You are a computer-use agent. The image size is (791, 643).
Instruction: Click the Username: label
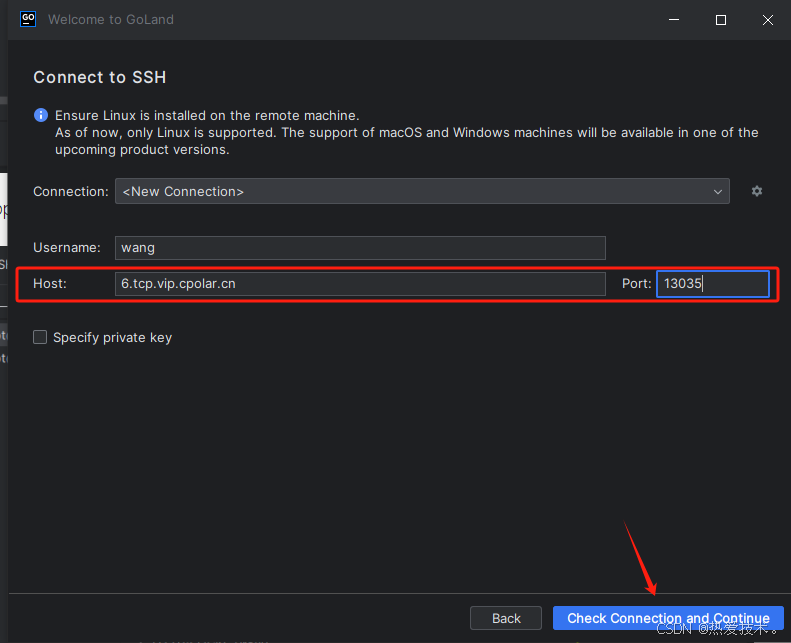point(67,248)
